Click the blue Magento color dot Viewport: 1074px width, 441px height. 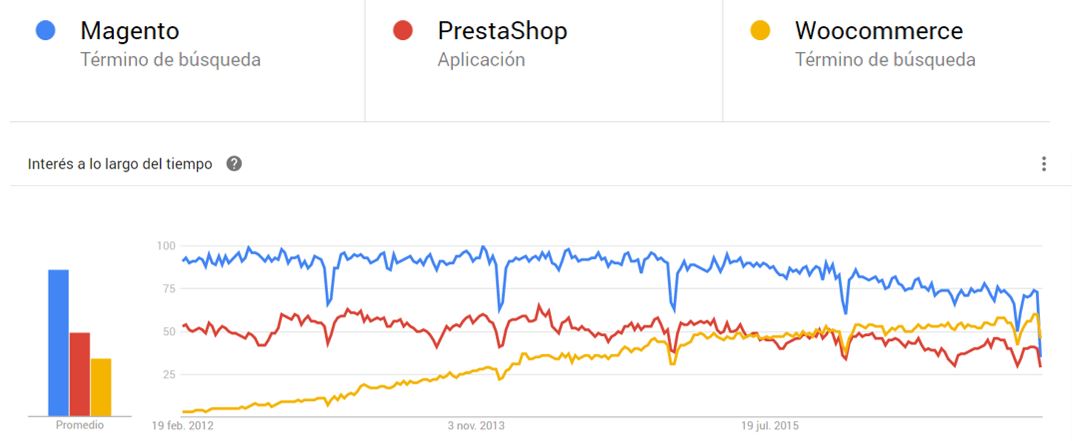click(x=45, y=30)
